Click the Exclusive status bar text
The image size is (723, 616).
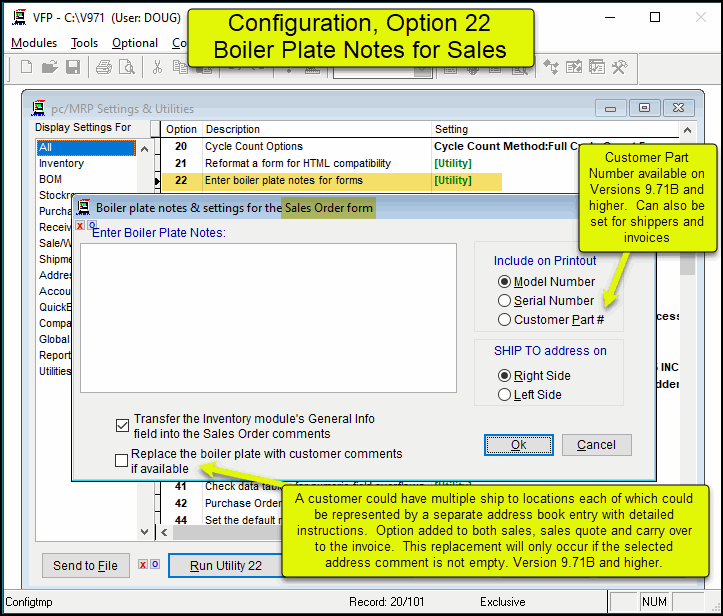click(503, 602)
